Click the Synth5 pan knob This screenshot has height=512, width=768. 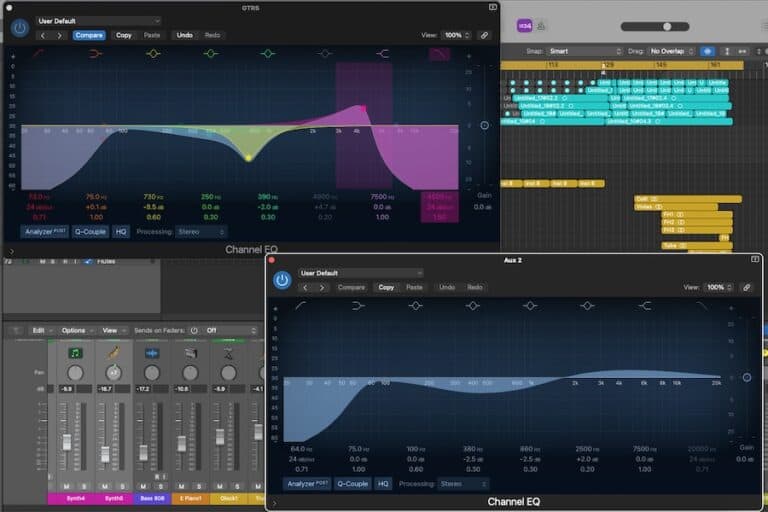pos(114,373)
